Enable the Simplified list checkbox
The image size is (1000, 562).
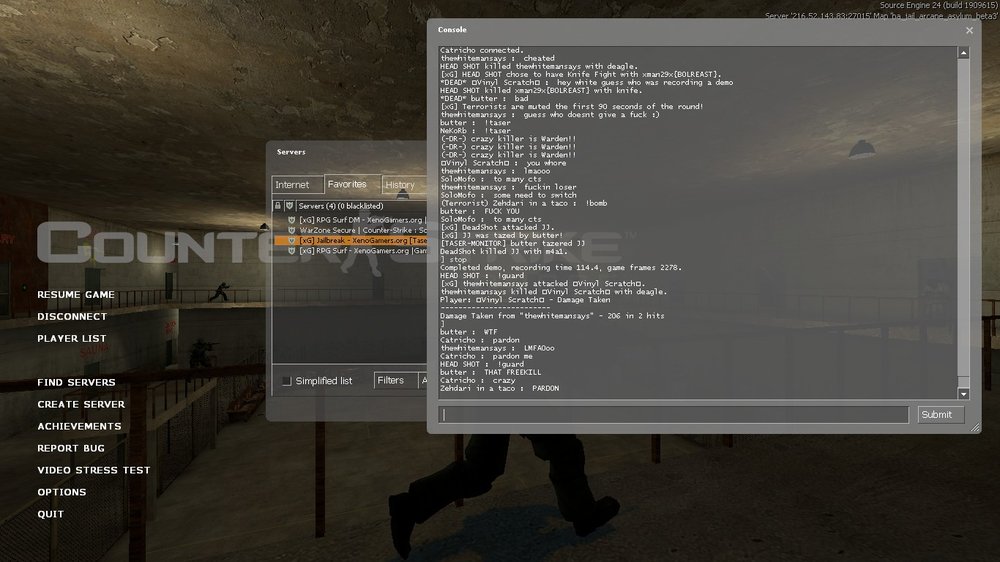[x=286, y=381]
